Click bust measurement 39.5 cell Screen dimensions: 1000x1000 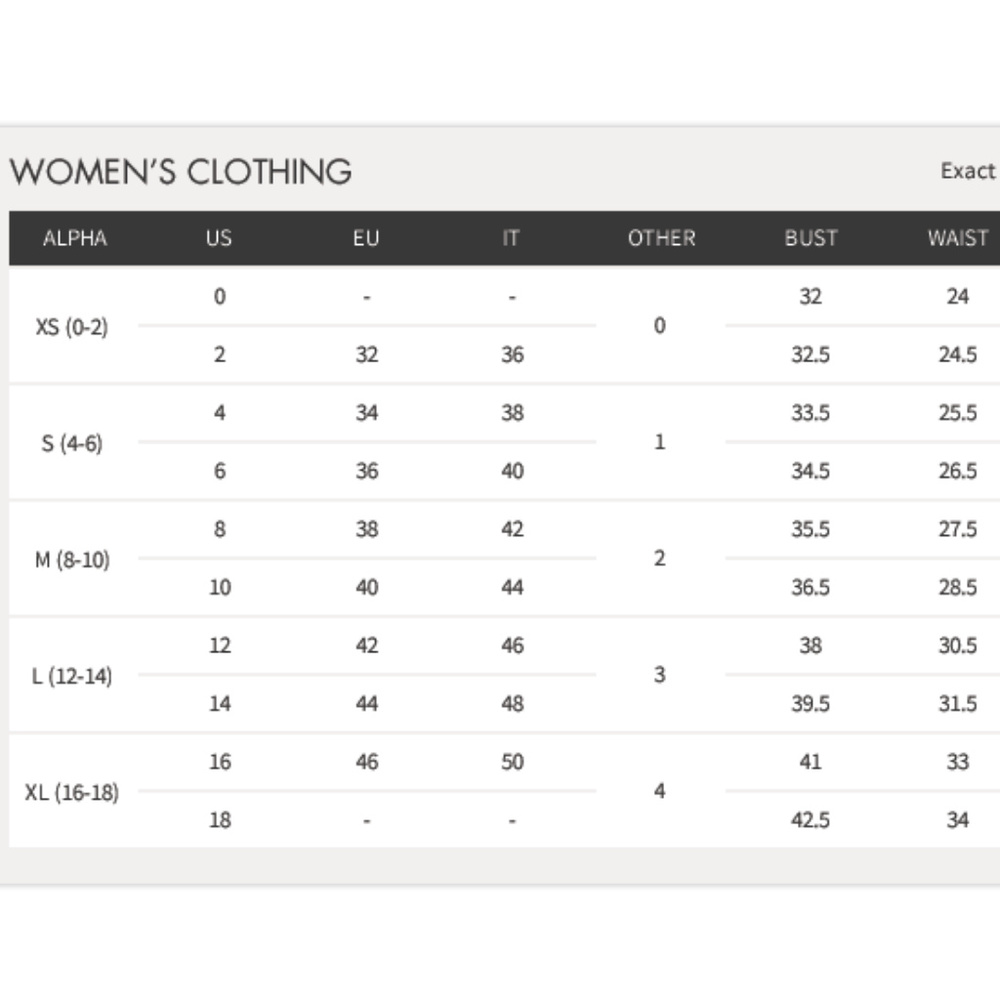click(x=811, y=703)
